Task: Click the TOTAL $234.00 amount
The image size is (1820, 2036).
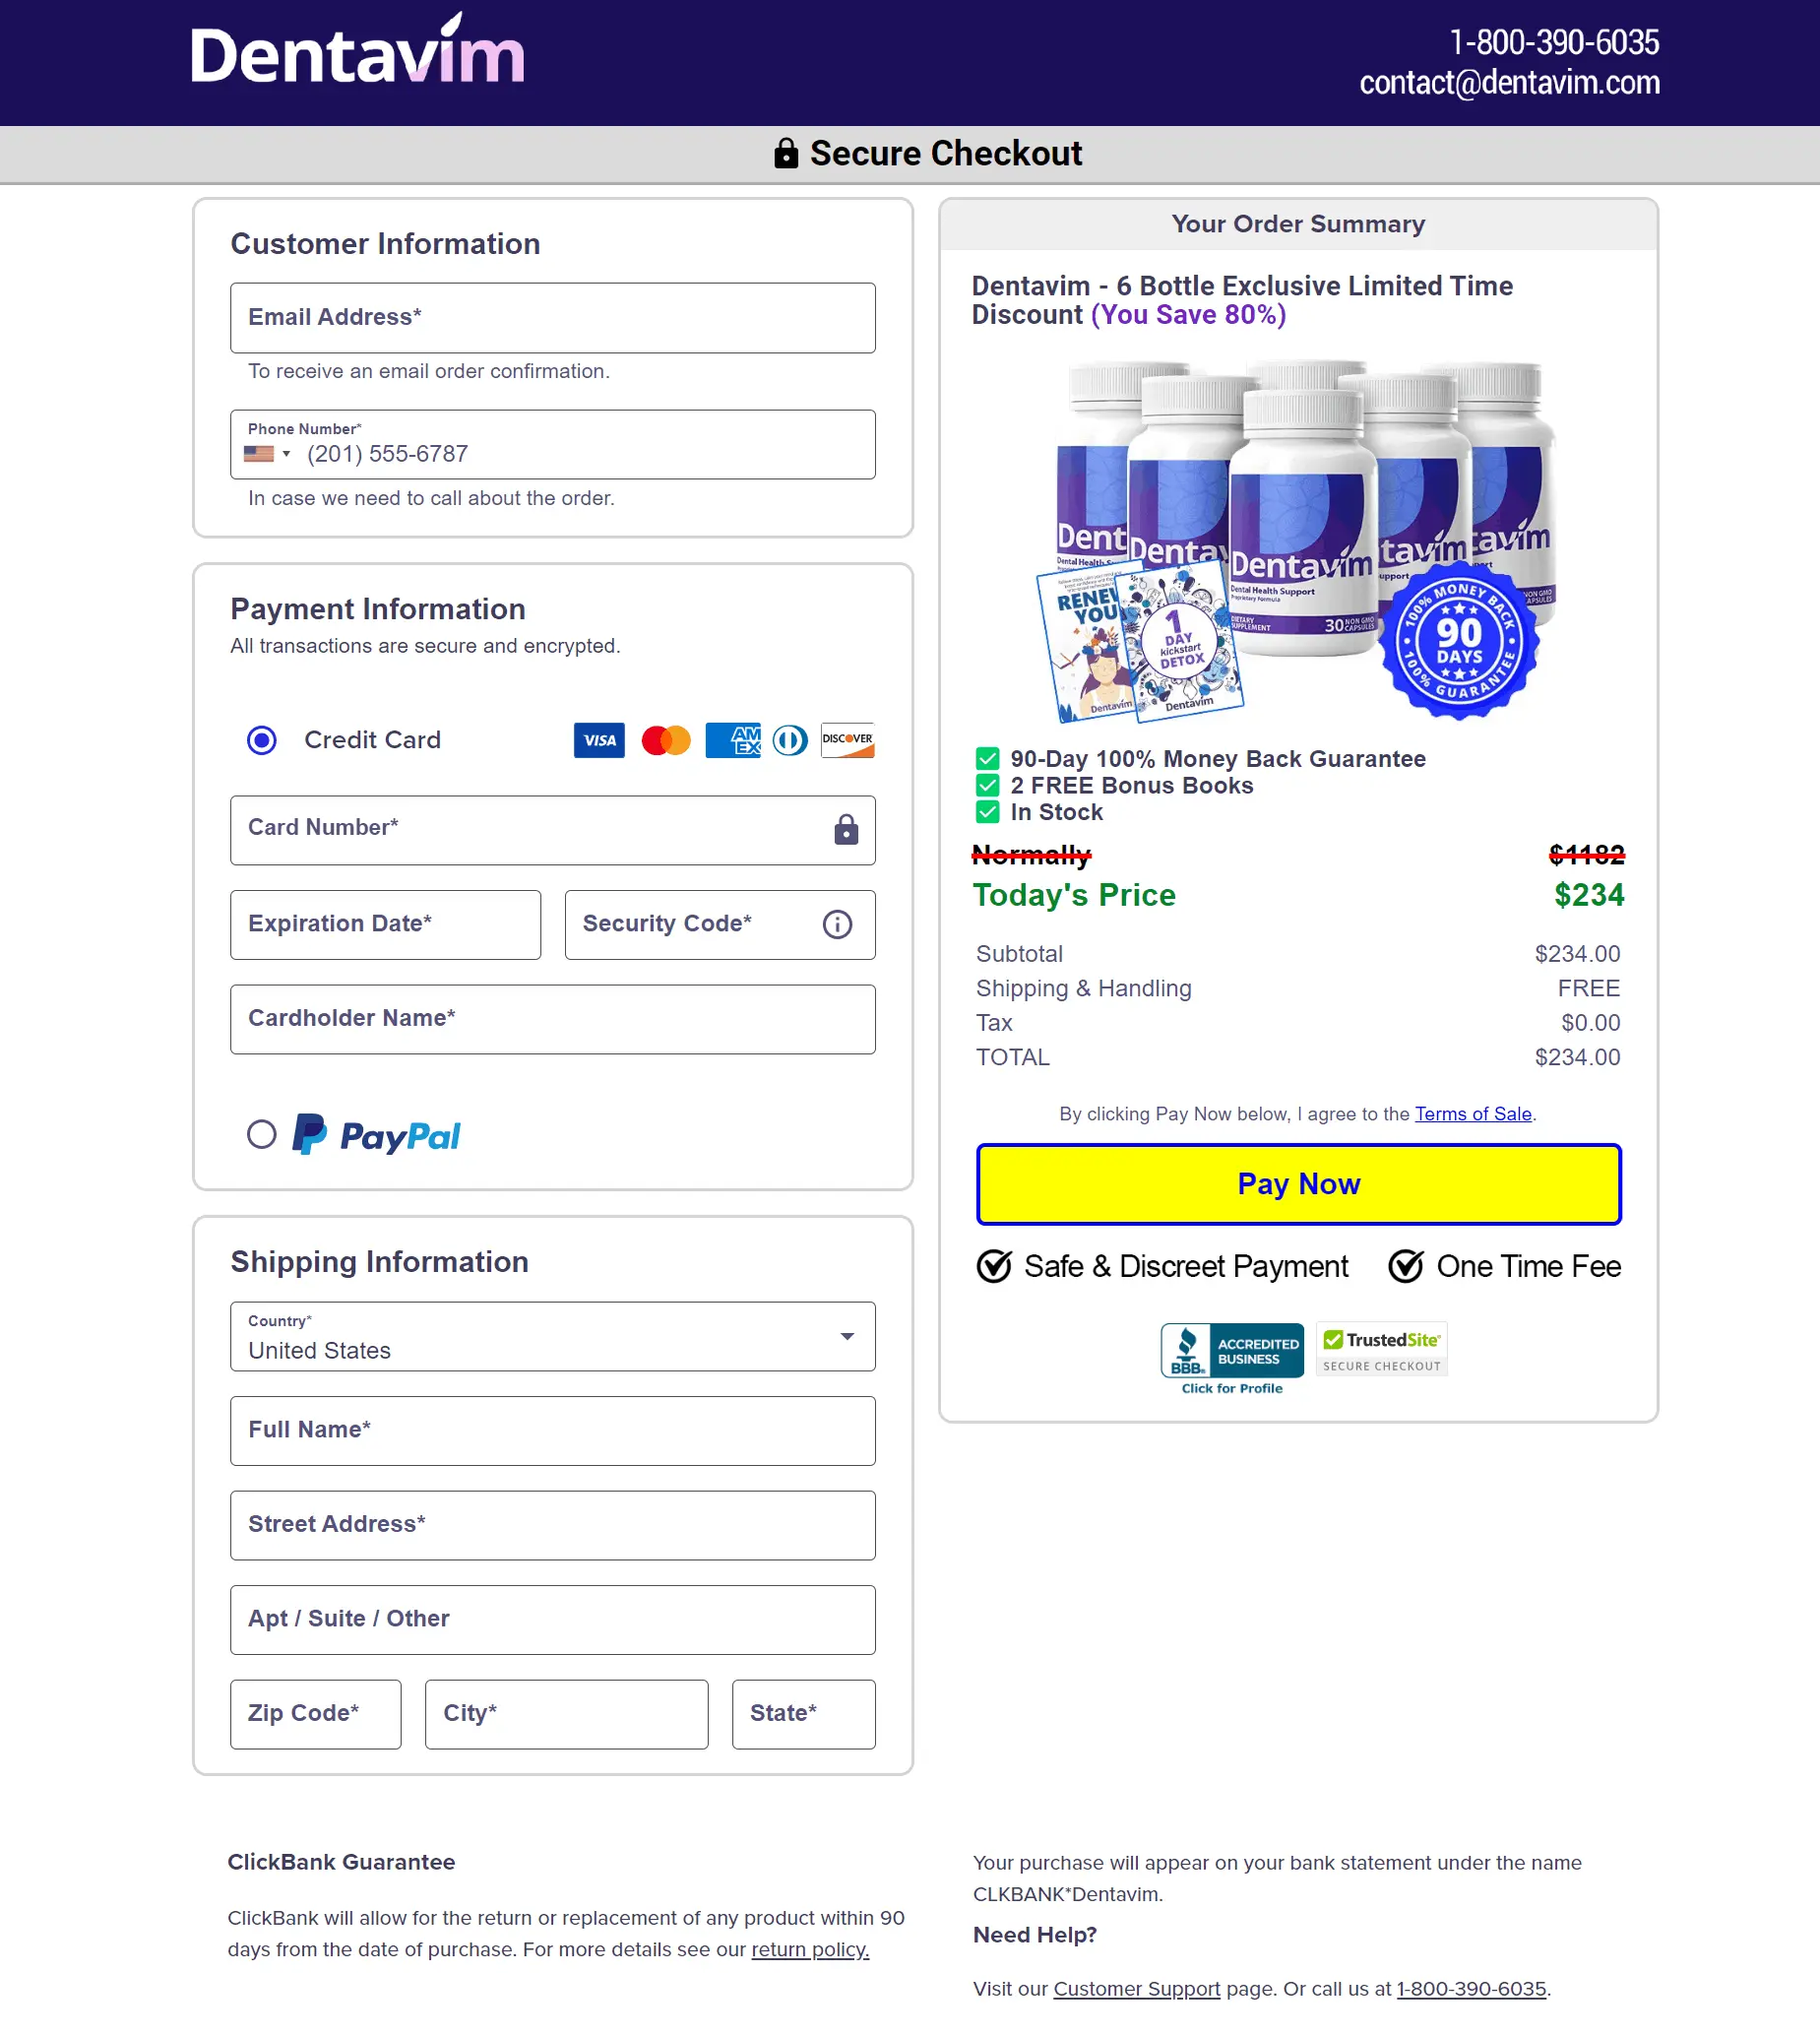Action: [1577, 1057]
